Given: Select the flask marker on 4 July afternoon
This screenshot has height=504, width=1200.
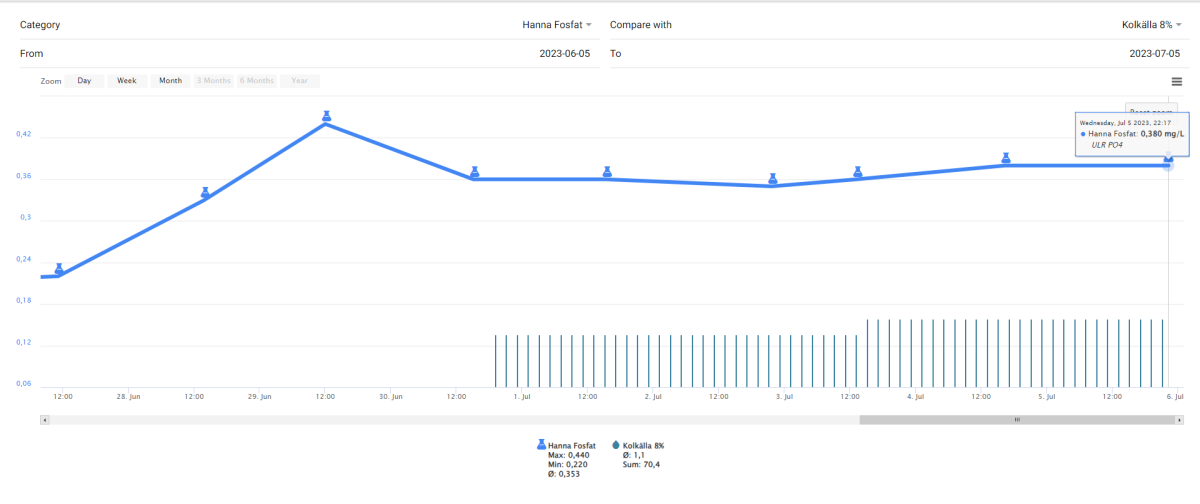Looking at the screenshot, I should (1007, 158).
